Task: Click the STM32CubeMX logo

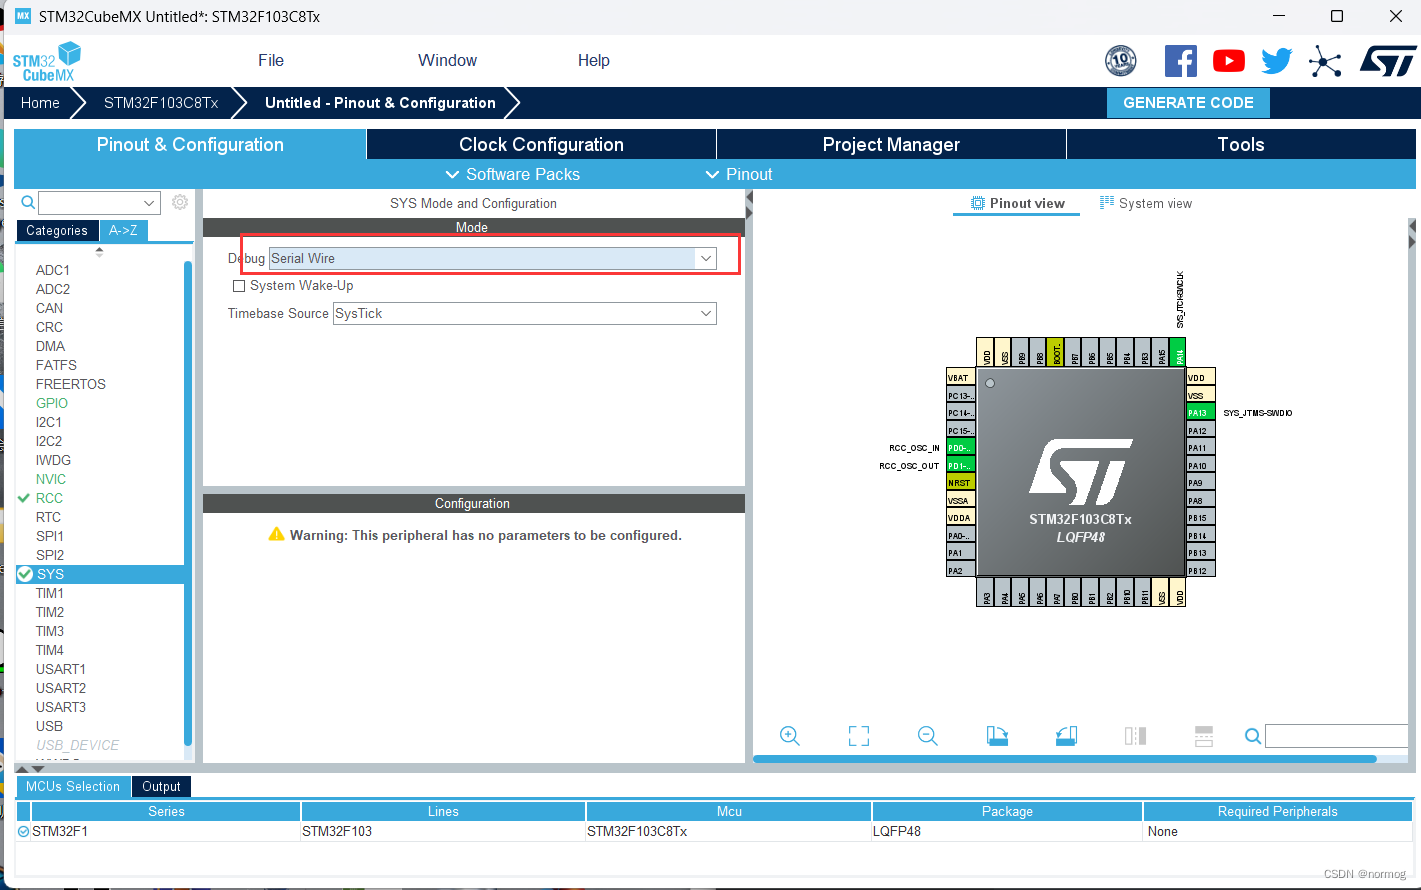Action: 46,62
